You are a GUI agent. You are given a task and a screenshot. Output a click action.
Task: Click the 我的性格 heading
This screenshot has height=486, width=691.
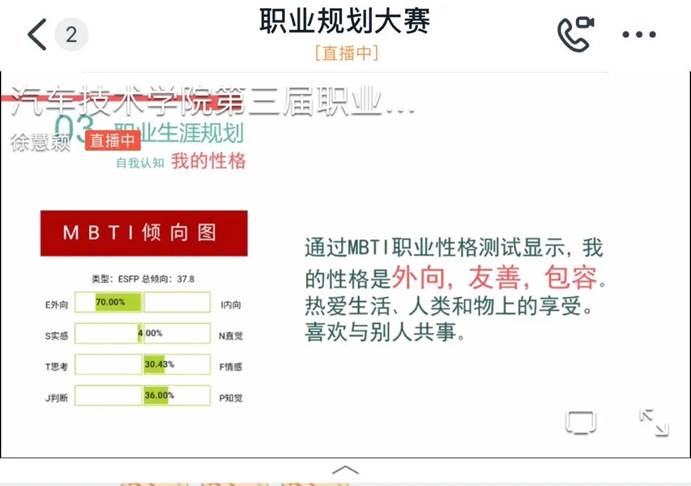pyautogui.click(x=208, y=161)
